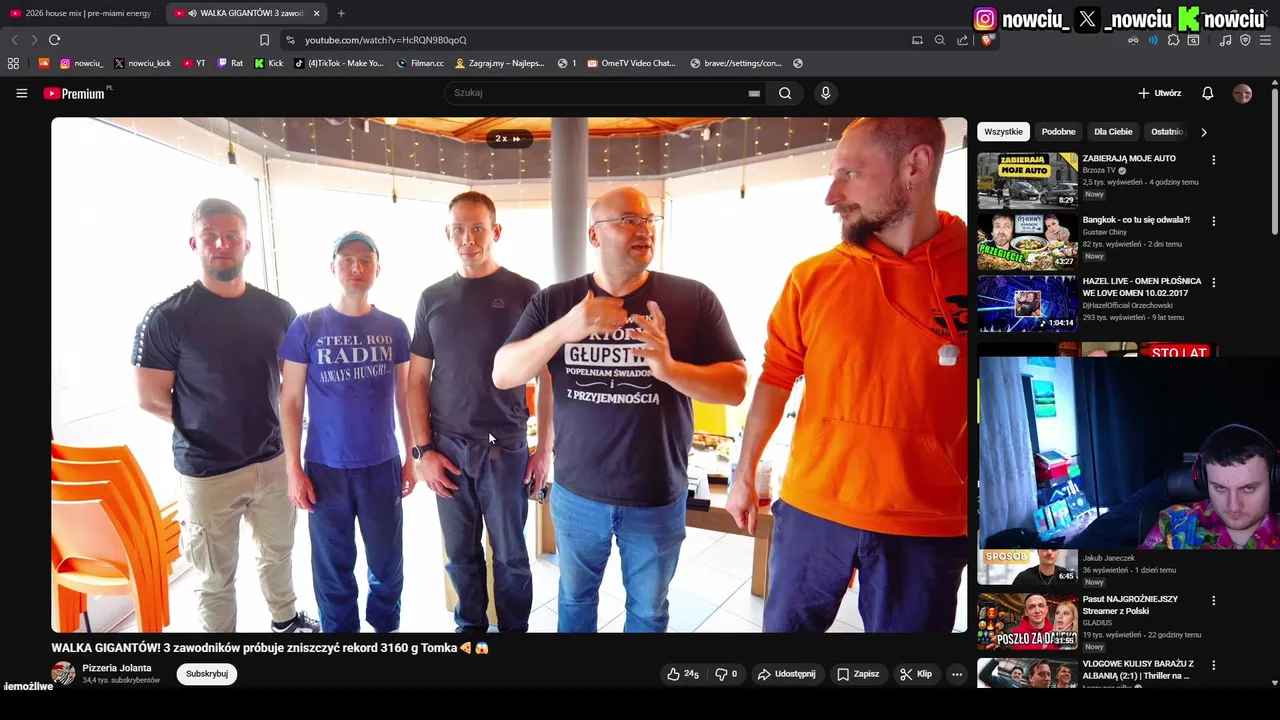Bookmark this page with the bookmark icon
The image size is (1280, 720).
tap(264, 40)
